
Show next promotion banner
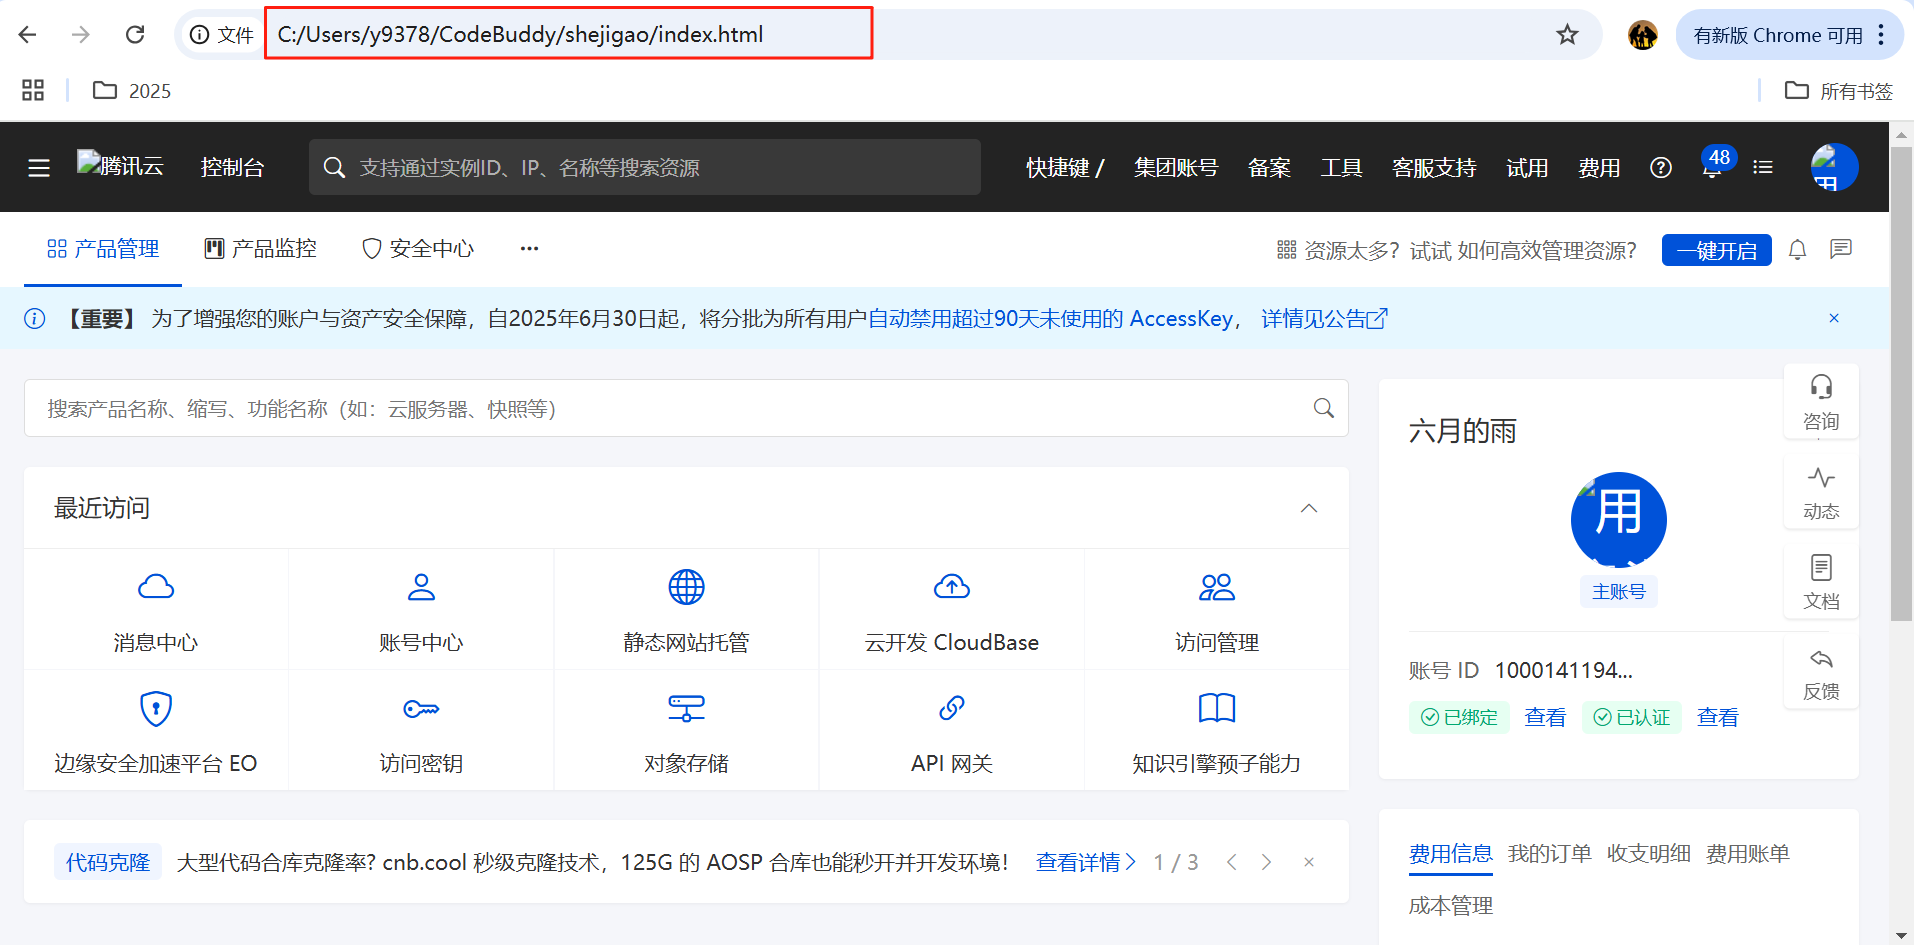(1266, 862)
